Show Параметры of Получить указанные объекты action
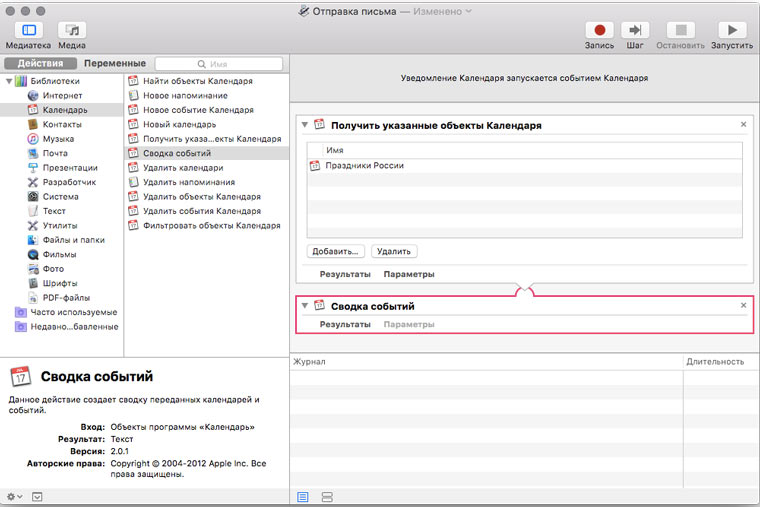The image size is (760, 507). (x=409, y=274)
